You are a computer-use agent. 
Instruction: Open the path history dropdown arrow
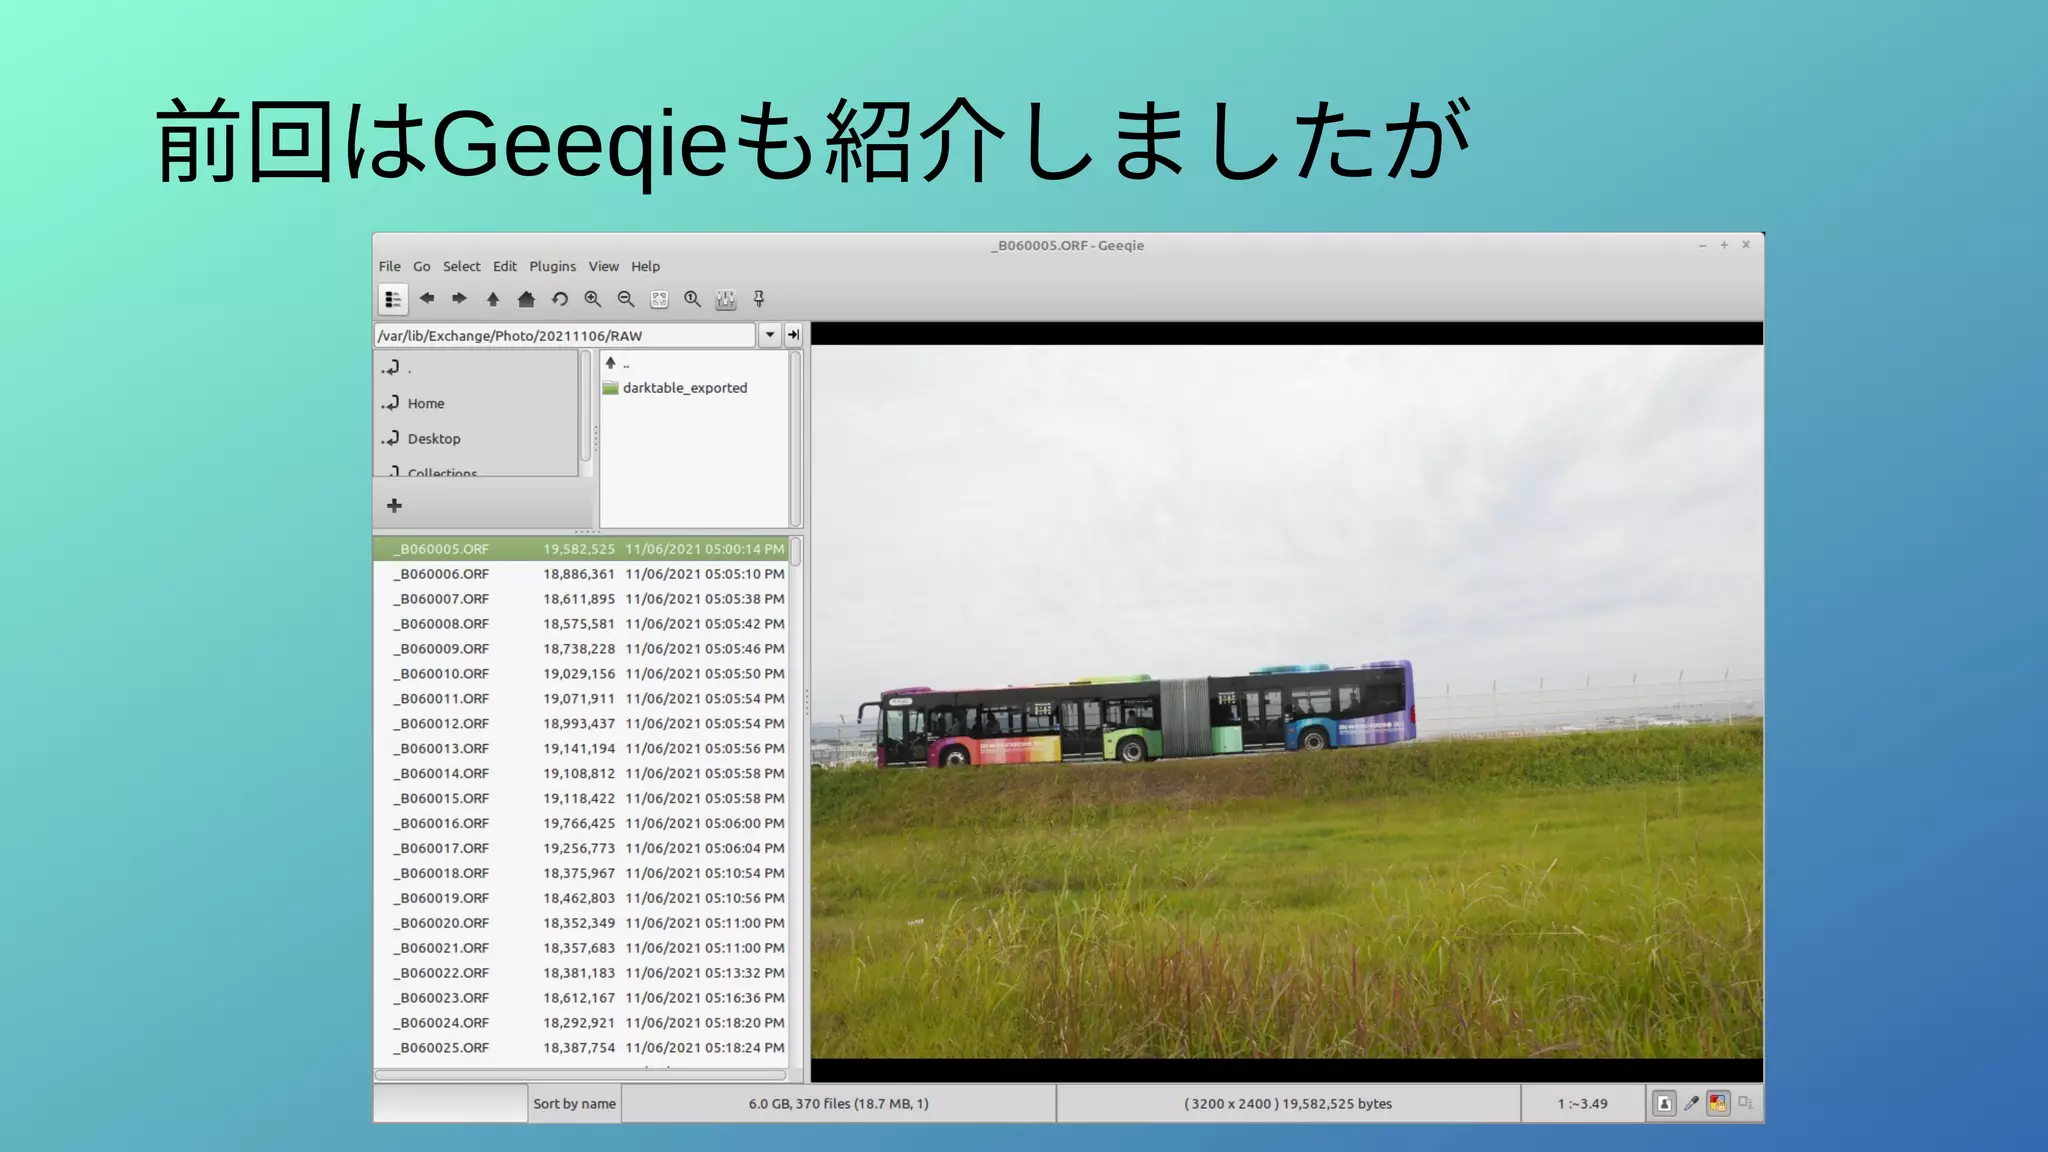[x=770, y=335]
